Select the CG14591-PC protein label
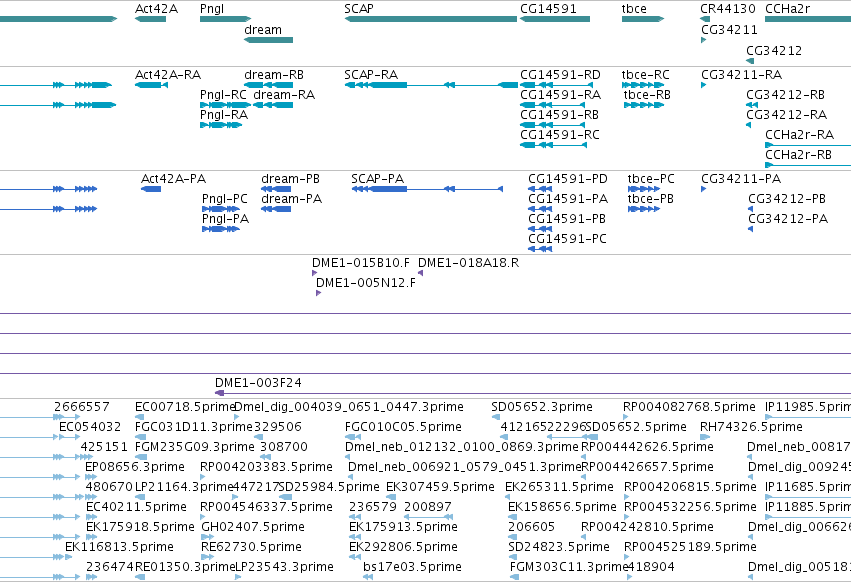 pos(567,239)
